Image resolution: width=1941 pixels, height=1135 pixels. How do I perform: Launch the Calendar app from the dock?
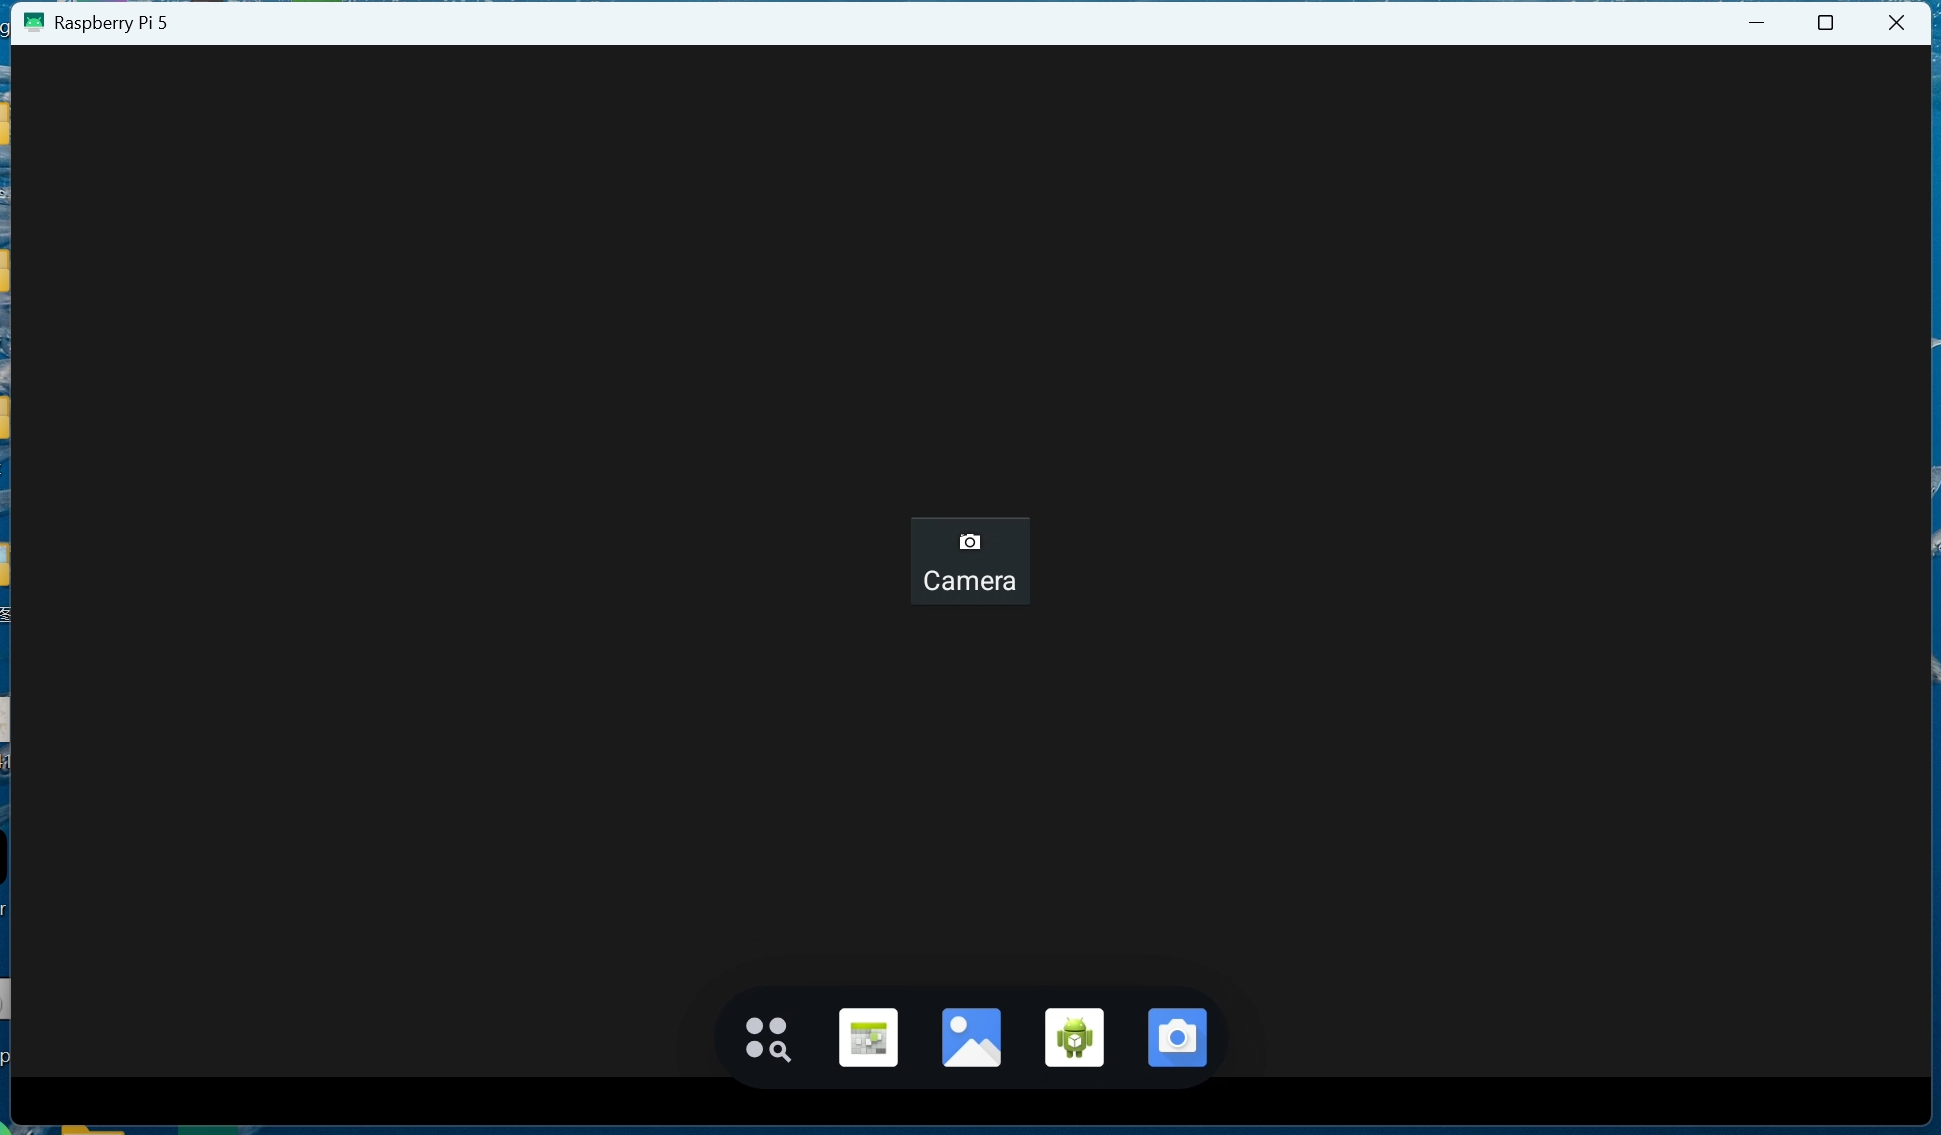[x=868, y=1038]
